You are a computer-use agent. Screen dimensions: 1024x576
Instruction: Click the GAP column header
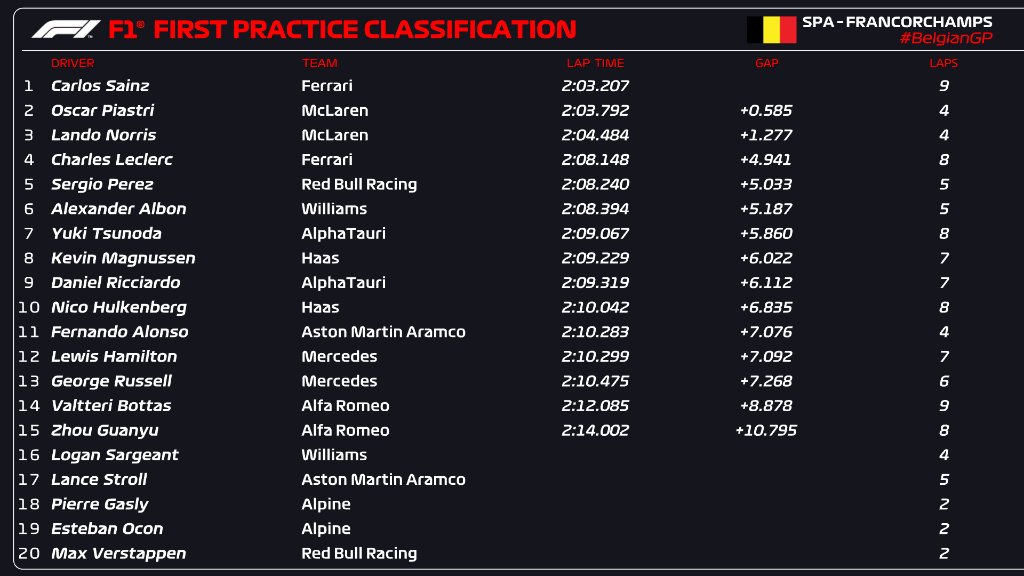pyautogui.click(x=766, y=63)
